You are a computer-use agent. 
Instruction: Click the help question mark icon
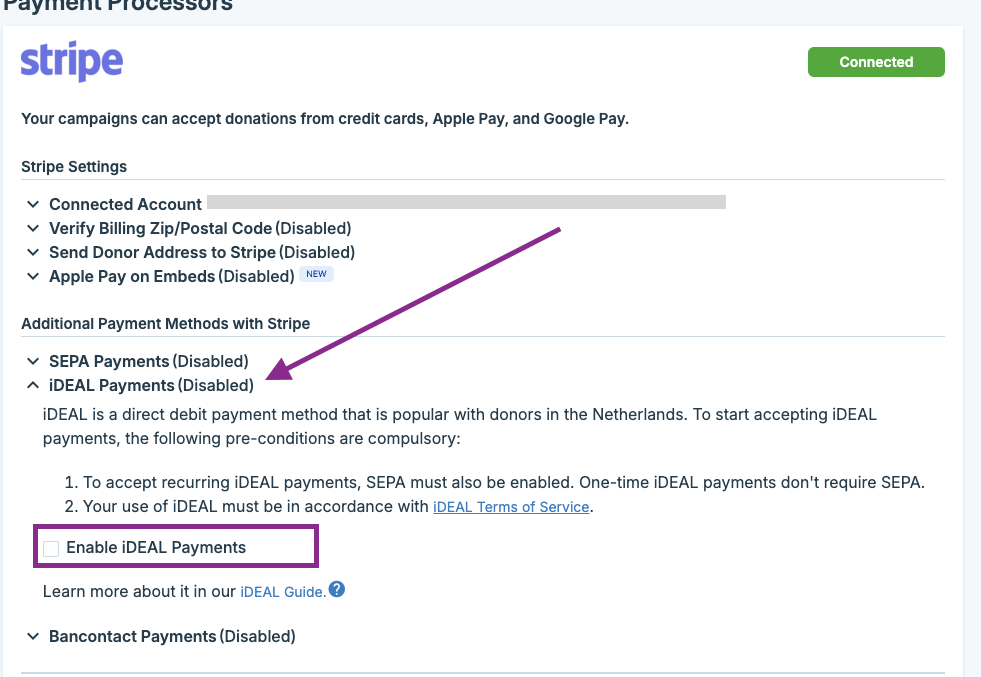pos(337,590)
